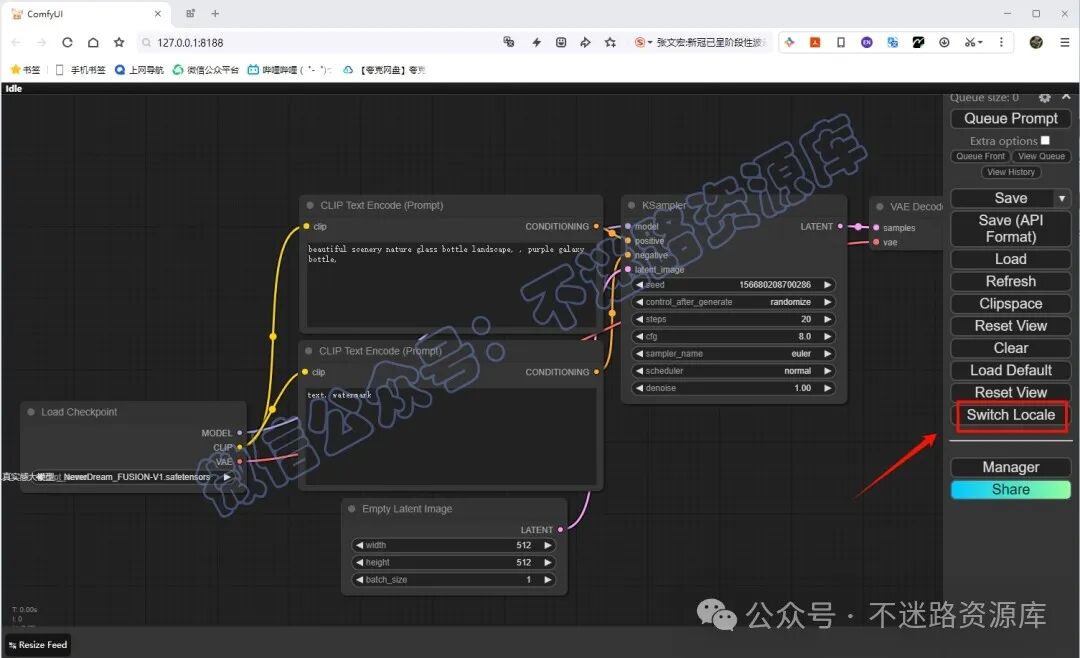1080x658 pixels.
Task: Open View Queue list
Action: pyautogui.click(x=1041, y=156)
